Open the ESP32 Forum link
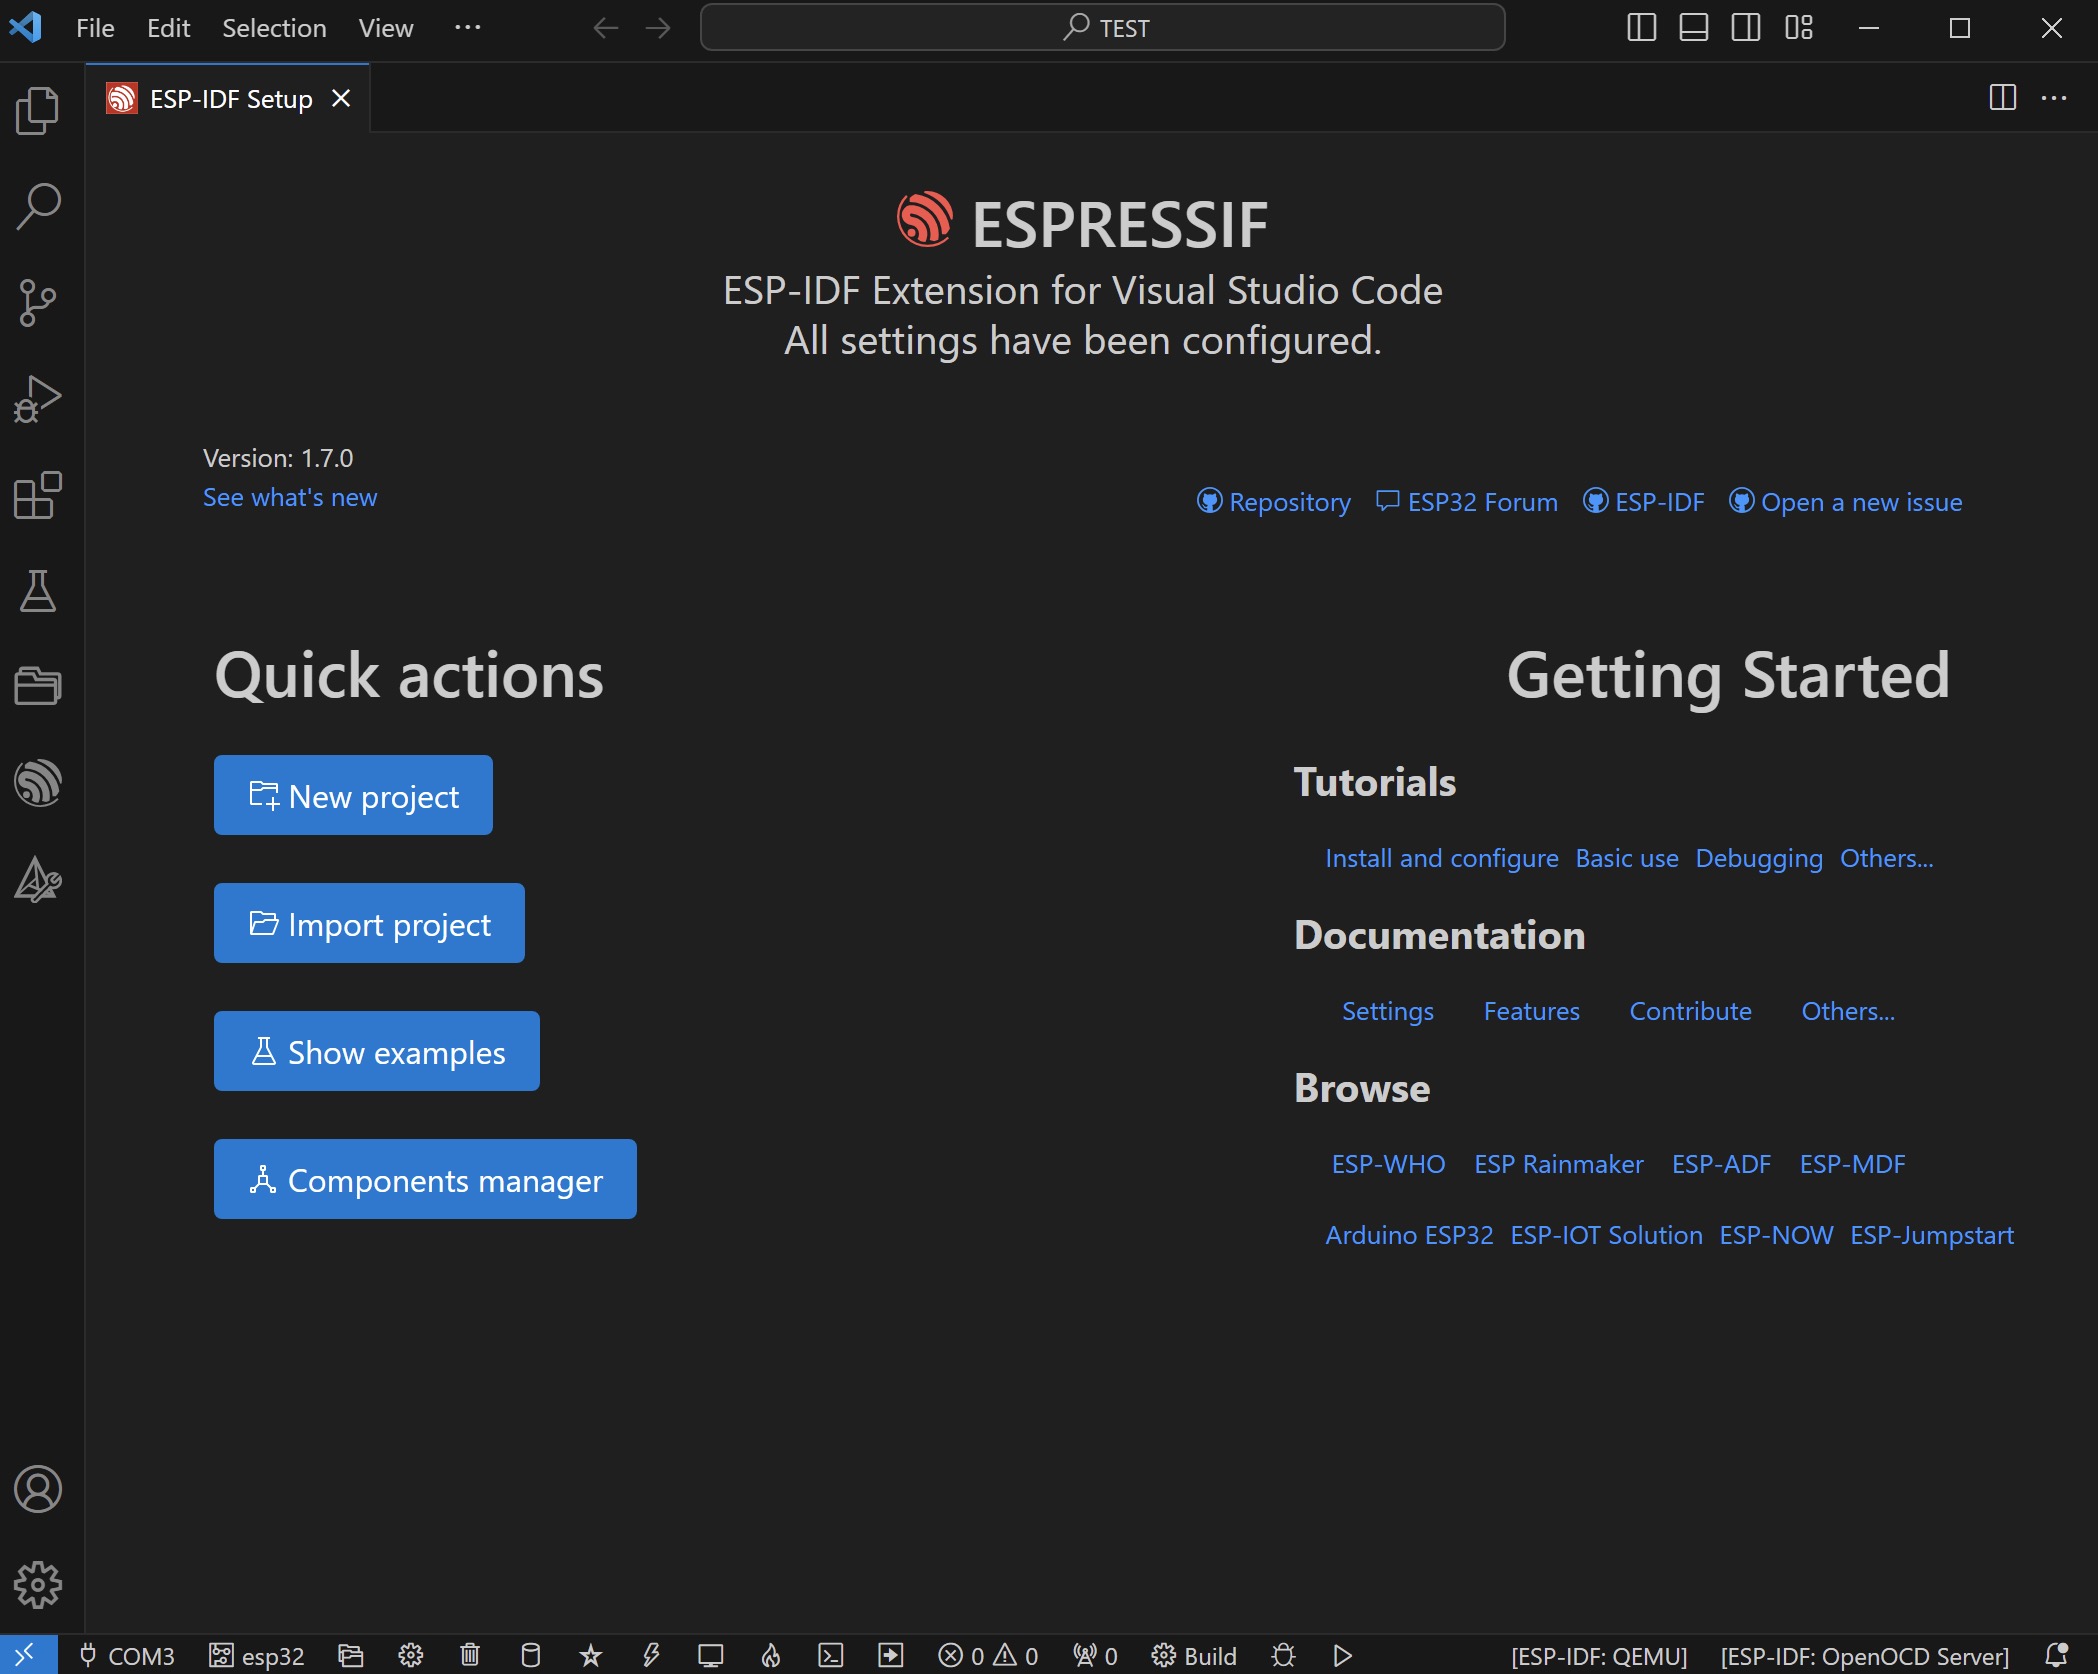 [1467, 502]
